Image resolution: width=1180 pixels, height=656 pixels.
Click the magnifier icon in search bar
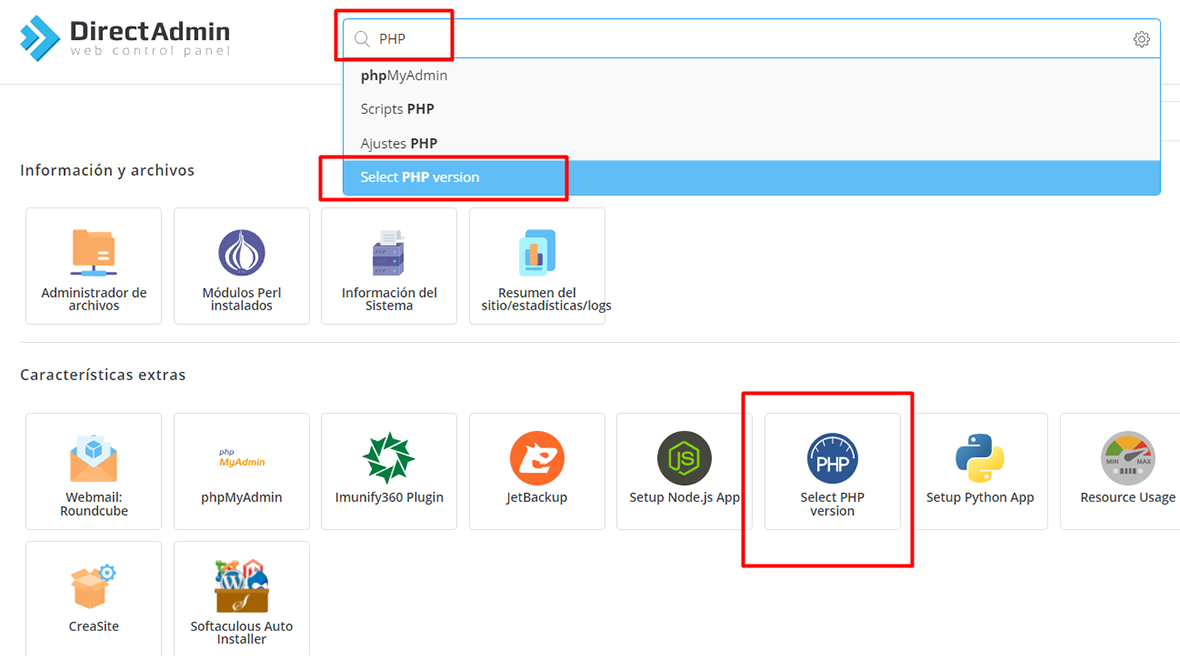[x=362, y=39]
